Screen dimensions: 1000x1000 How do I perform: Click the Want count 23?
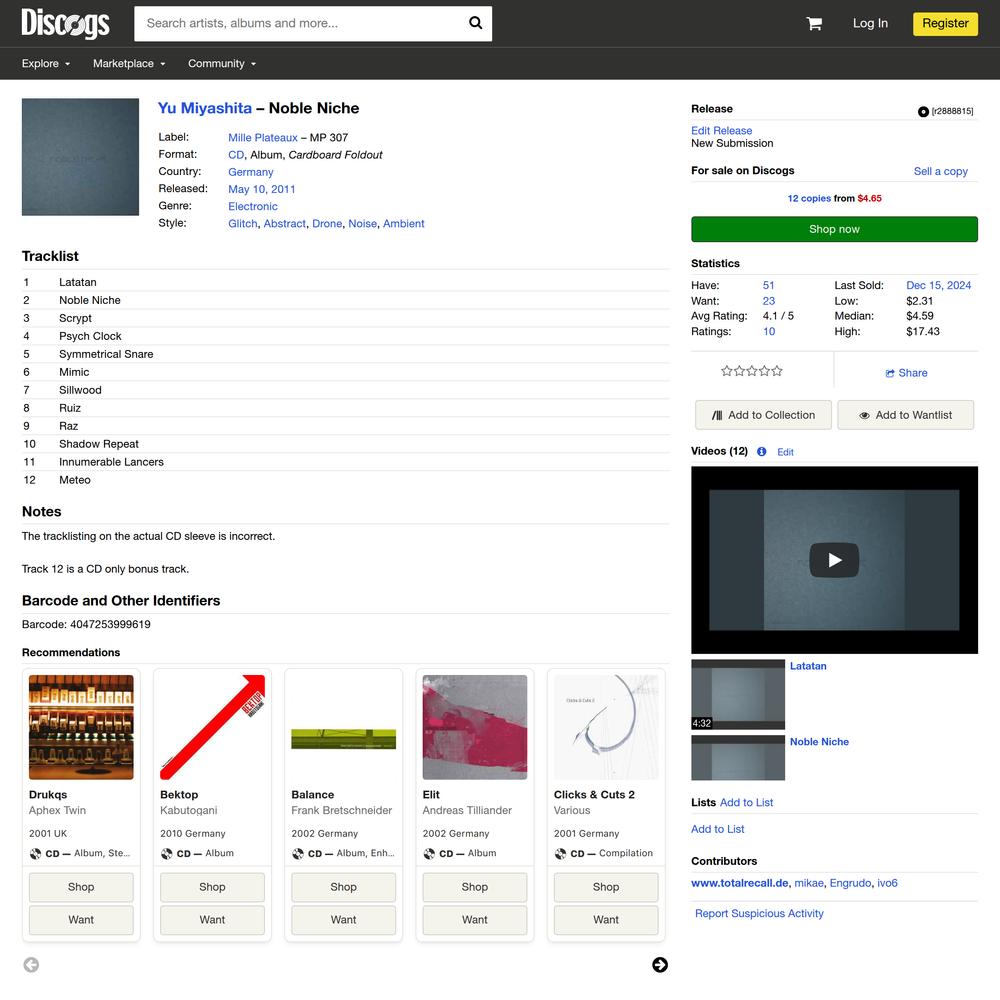tap(768, 301)
